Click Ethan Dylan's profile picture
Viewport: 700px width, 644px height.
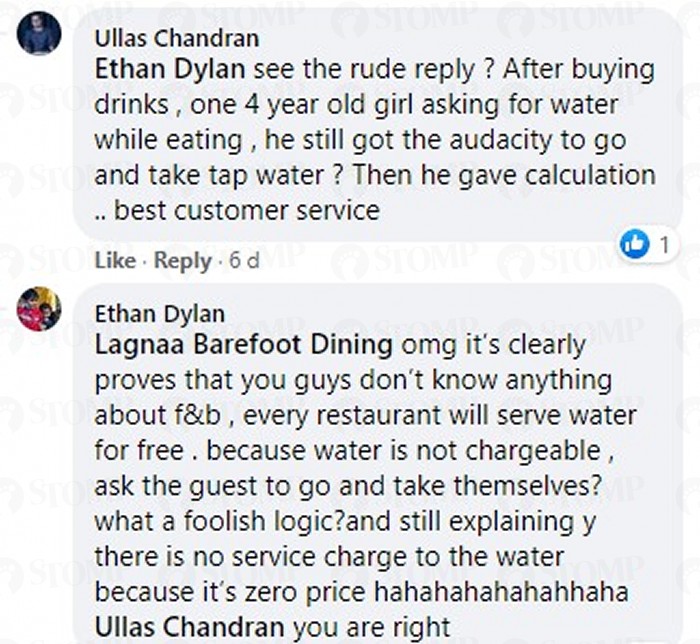point(39,309)
